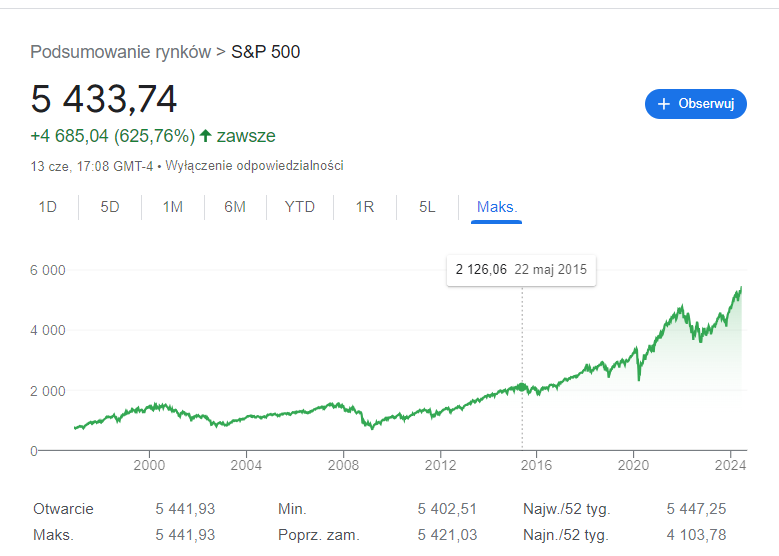Show the YTD chart range
779x556 pixels.
coord(299,207)
